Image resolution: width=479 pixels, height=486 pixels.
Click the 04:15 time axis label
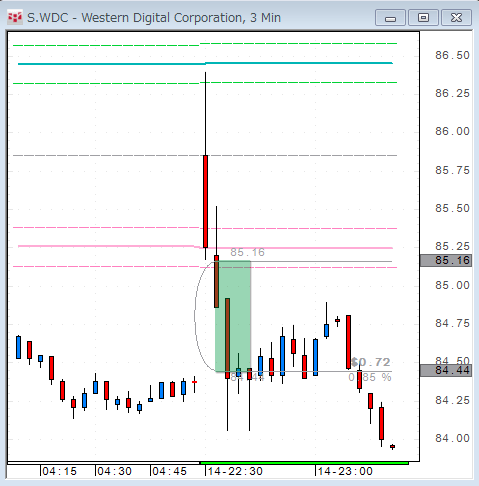(x=59, y=471)
